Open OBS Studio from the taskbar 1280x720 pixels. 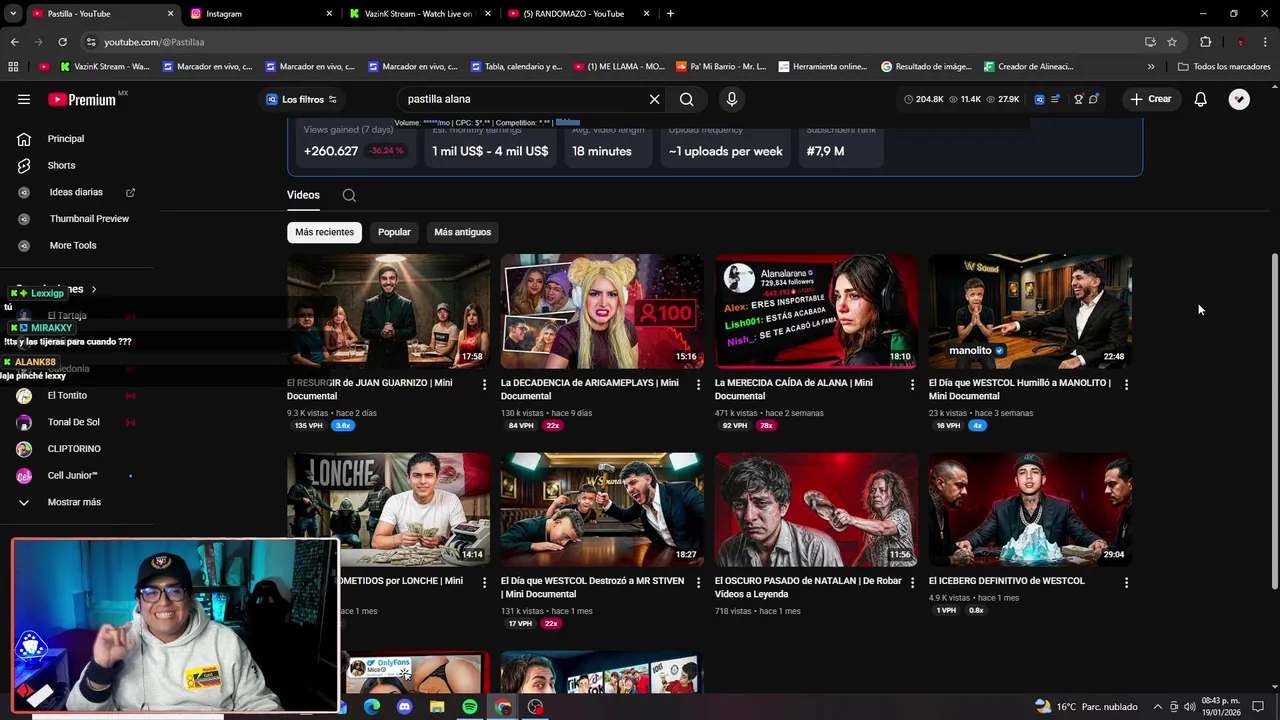[x=536, y=707]
